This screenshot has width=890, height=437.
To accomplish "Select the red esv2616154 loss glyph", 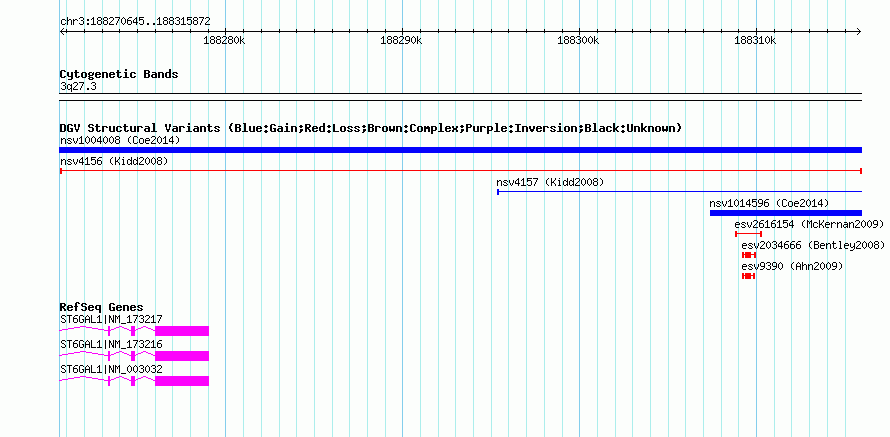I will [748, 234].
